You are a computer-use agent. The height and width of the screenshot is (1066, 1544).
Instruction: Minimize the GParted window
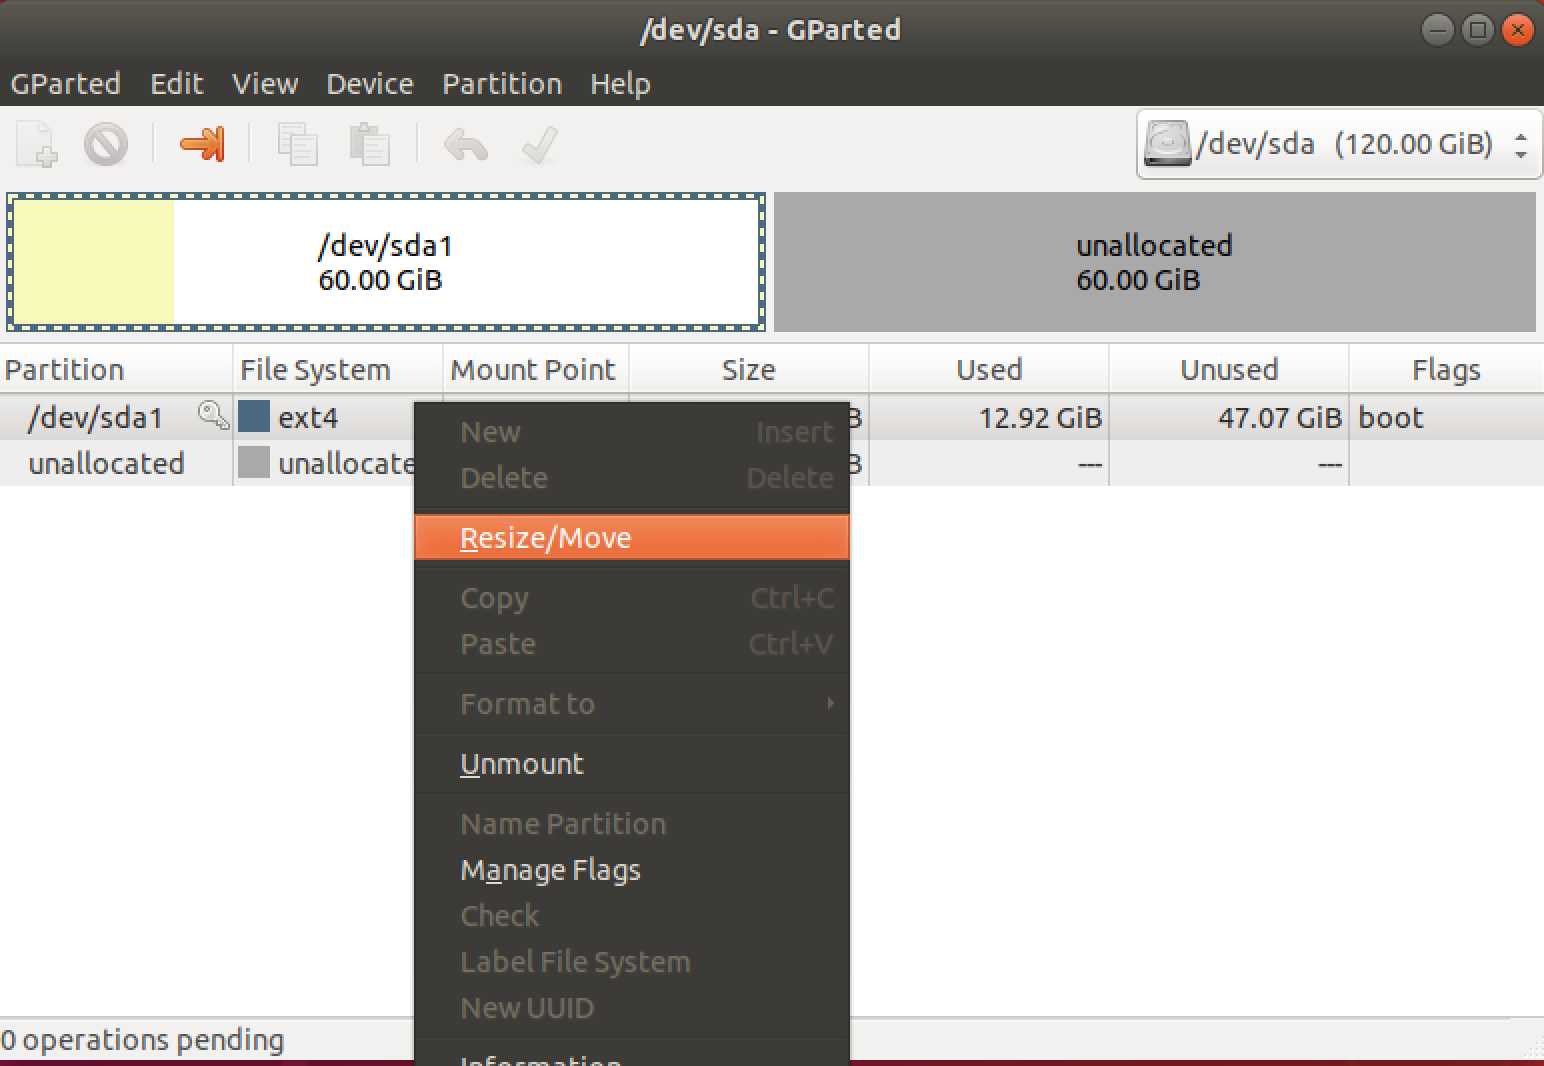(1437, 30)
